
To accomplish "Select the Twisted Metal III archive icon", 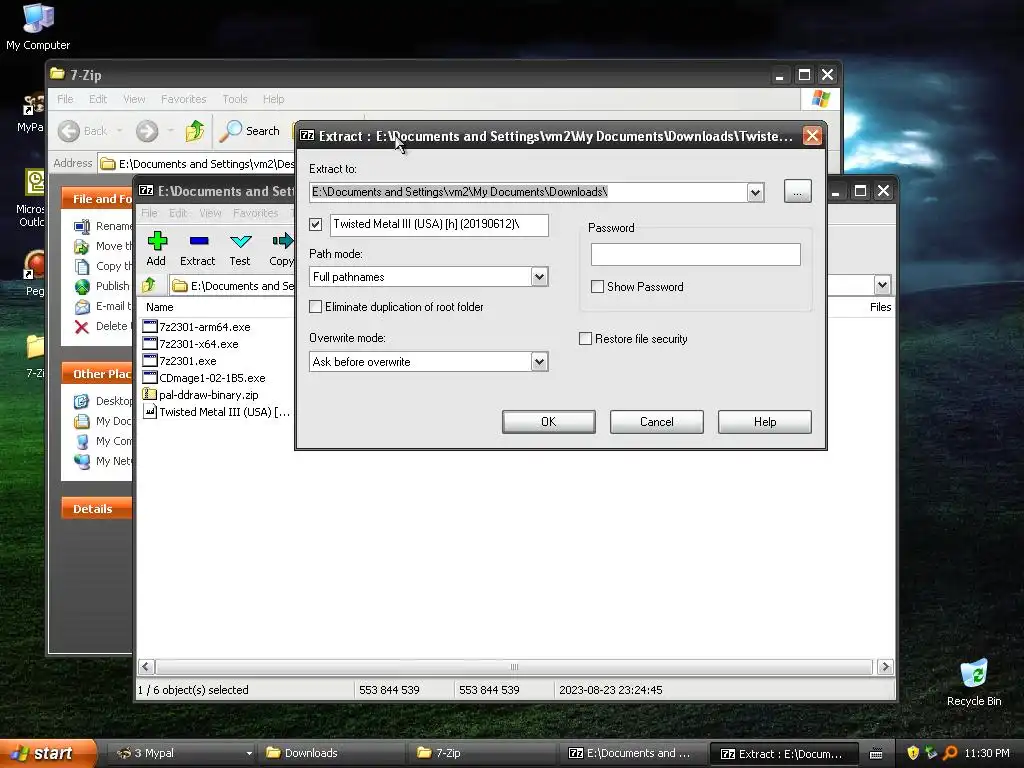I will [x=150, y=411].
